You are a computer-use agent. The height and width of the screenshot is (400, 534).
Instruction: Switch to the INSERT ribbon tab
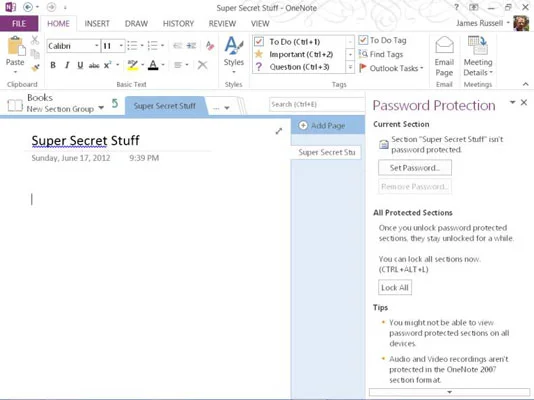coord(97,23)
